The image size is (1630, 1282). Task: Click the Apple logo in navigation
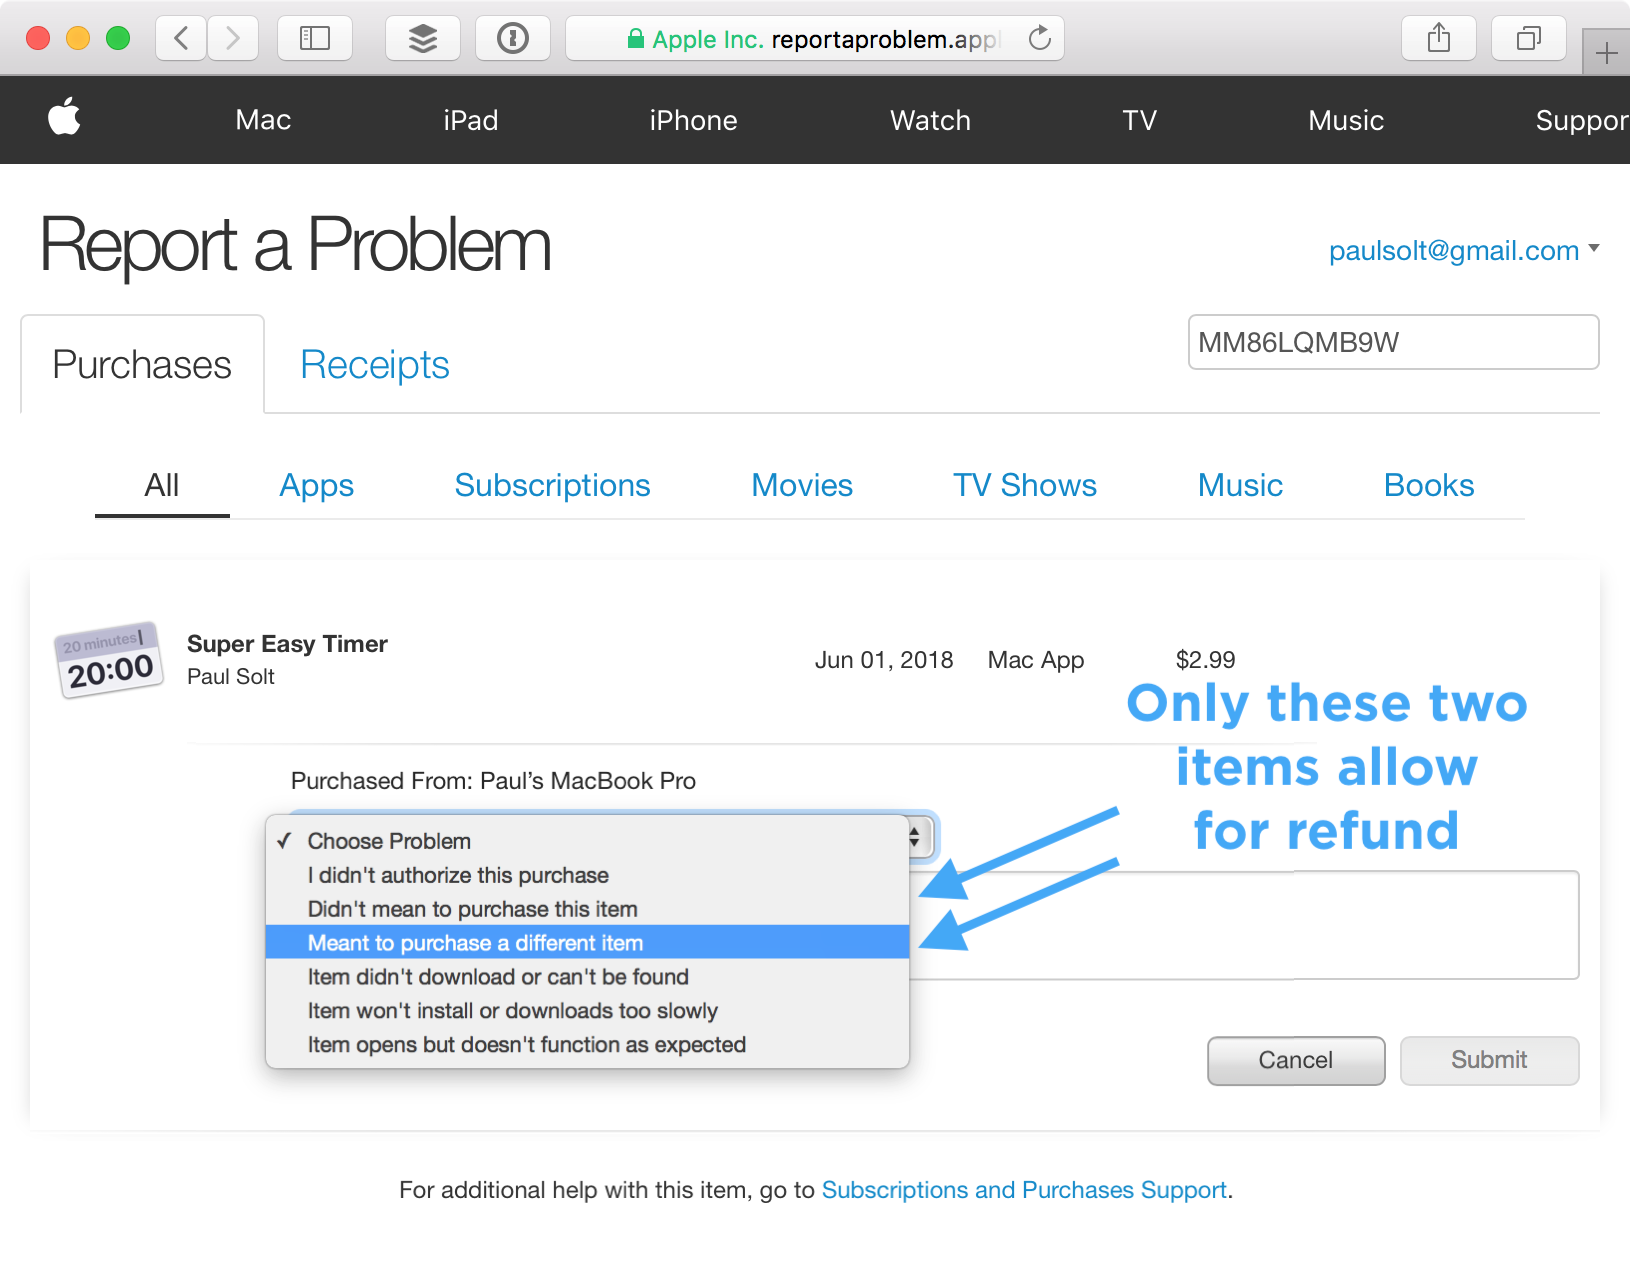pos(65,116)
